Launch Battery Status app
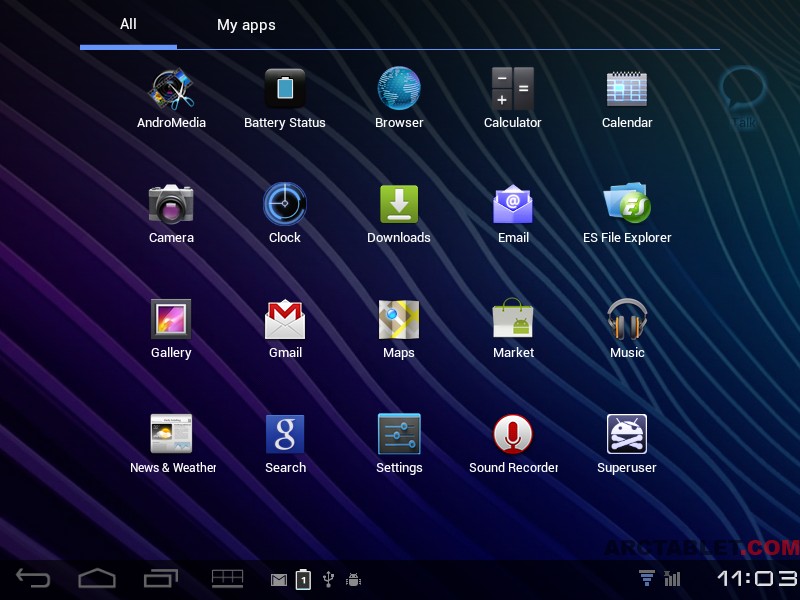Screen dimensions: 800x600 point(285,90)
